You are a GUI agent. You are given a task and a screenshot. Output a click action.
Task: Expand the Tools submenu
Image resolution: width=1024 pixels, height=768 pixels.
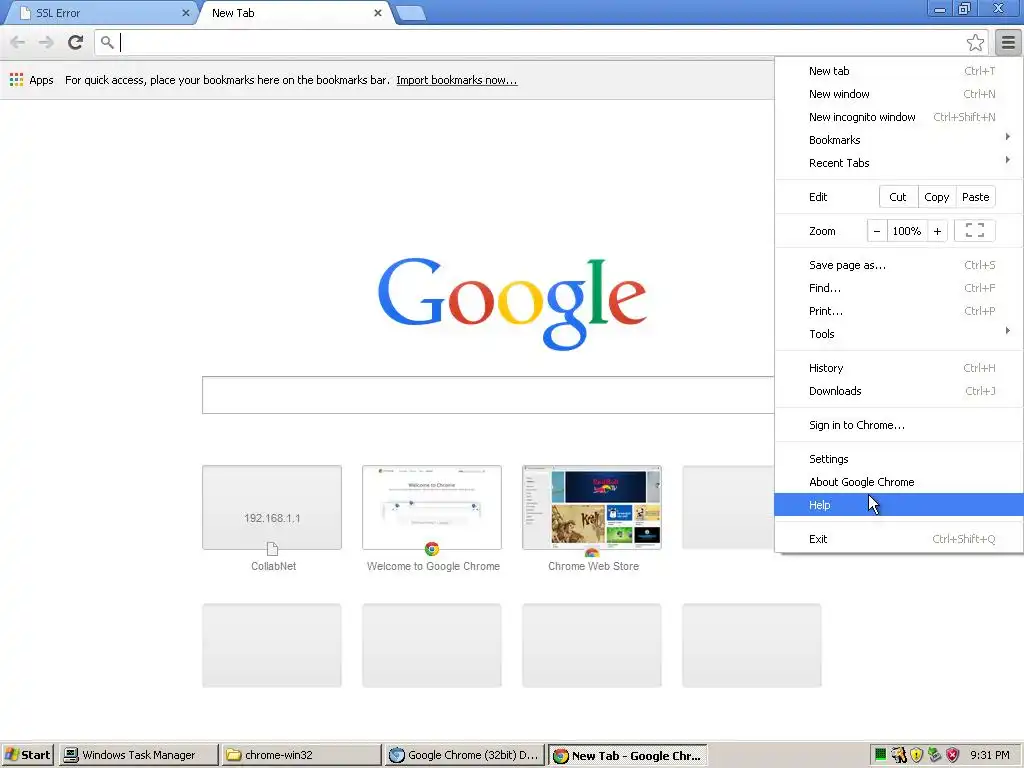[x=899, y=334]
